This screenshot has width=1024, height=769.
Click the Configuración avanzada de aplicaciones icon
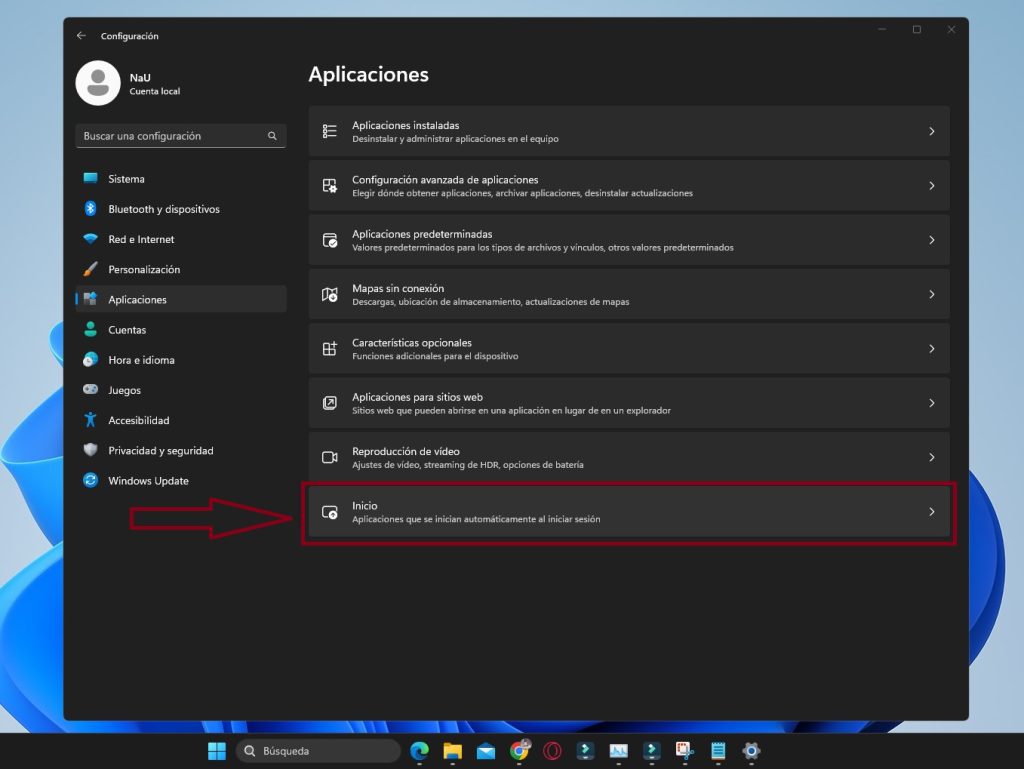tap(329, 185)
